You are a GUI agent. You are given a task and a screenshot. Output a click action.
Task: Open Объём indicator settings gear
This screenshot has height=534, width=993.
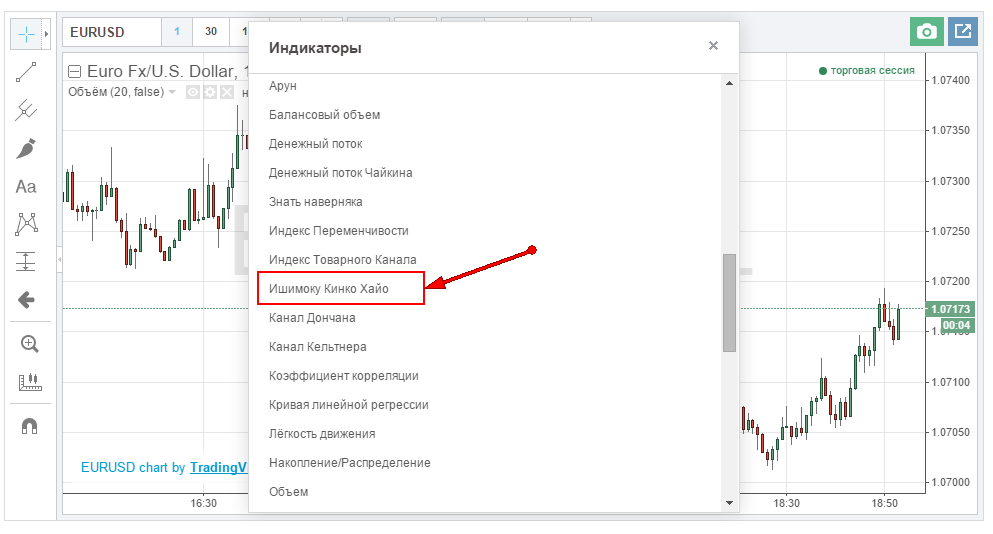210,92
